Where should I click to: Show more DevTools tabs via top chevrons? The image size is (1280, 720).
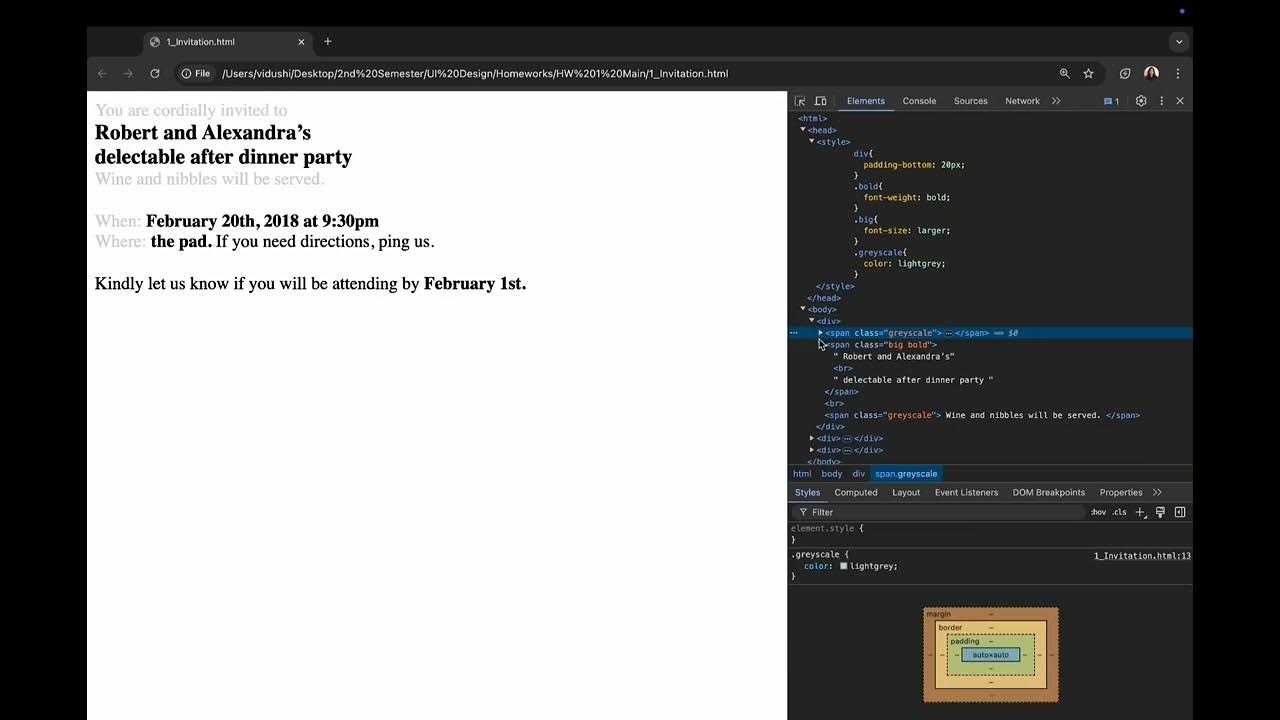(1056, 101)
